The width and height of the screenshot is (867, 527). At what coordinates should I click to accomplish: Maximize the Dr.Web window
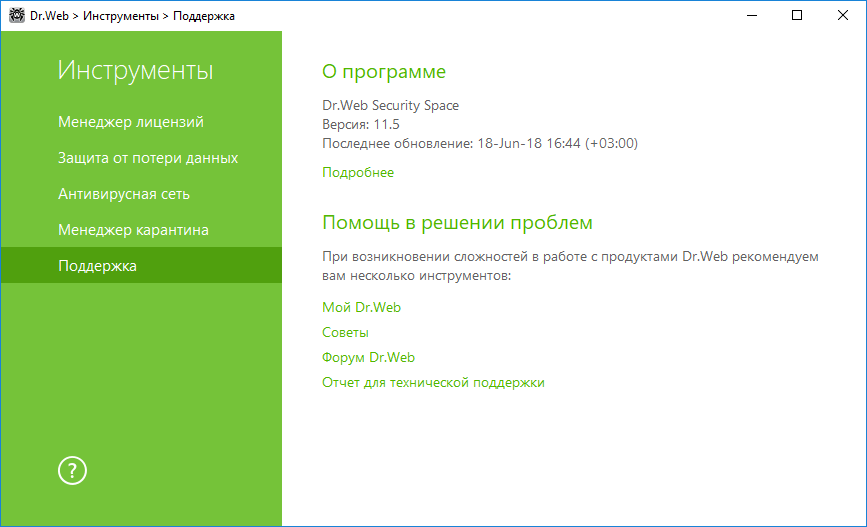pos(797,15)
